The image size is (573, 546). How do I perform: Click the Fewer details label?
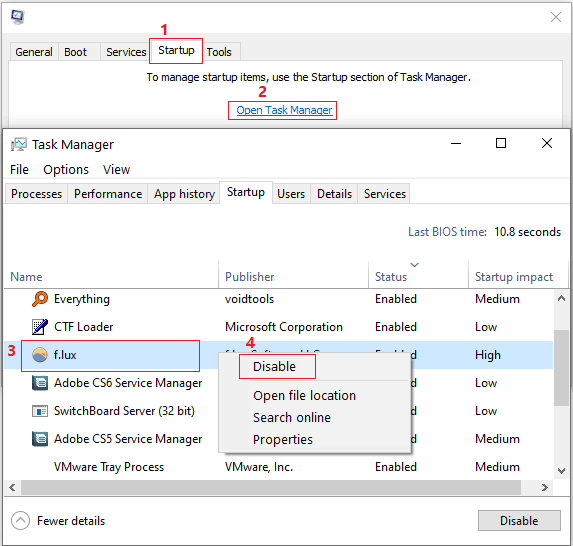(71, 521)
